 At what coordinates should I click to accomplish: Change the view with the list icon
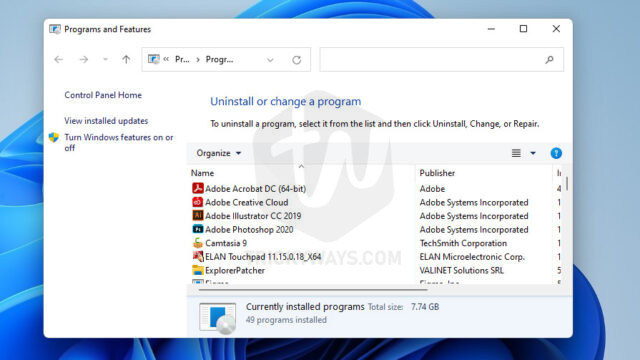[x=516, y=153]
